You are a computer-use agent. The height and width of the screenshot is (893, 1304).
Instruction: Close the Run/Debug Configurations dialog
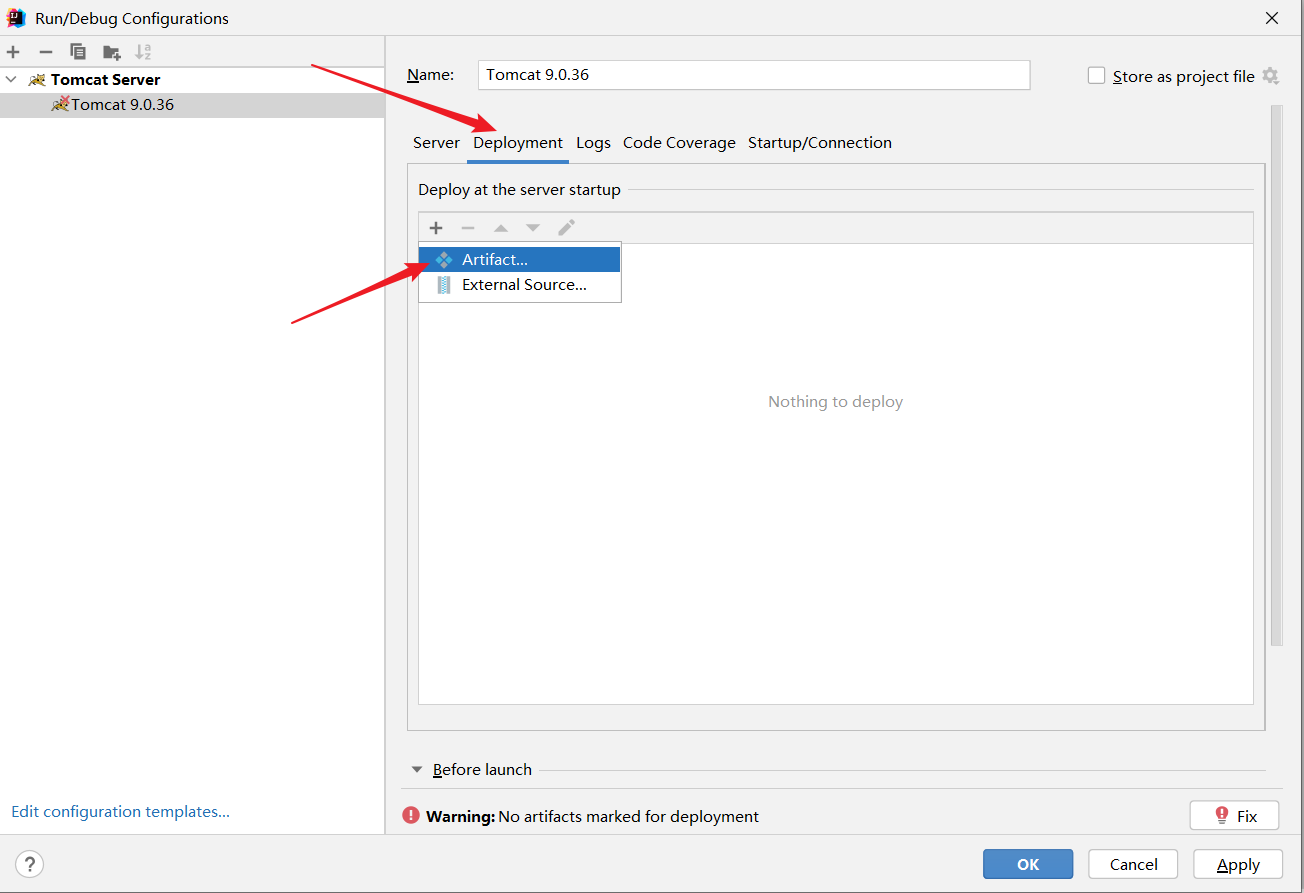coord(1272,18)
